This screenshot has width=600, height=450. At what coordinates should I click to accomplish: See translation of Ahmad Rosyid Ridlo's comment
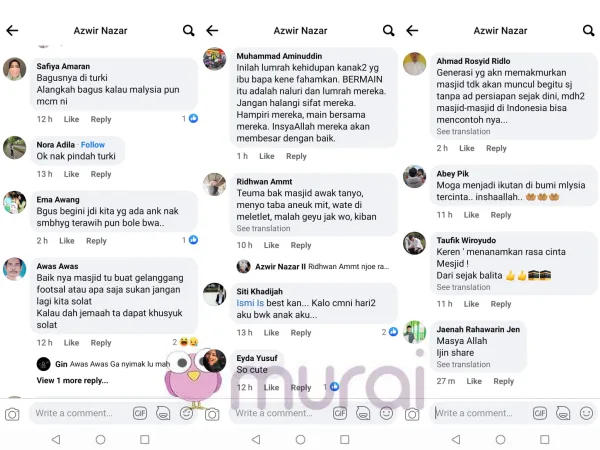[x=463, y=132]
